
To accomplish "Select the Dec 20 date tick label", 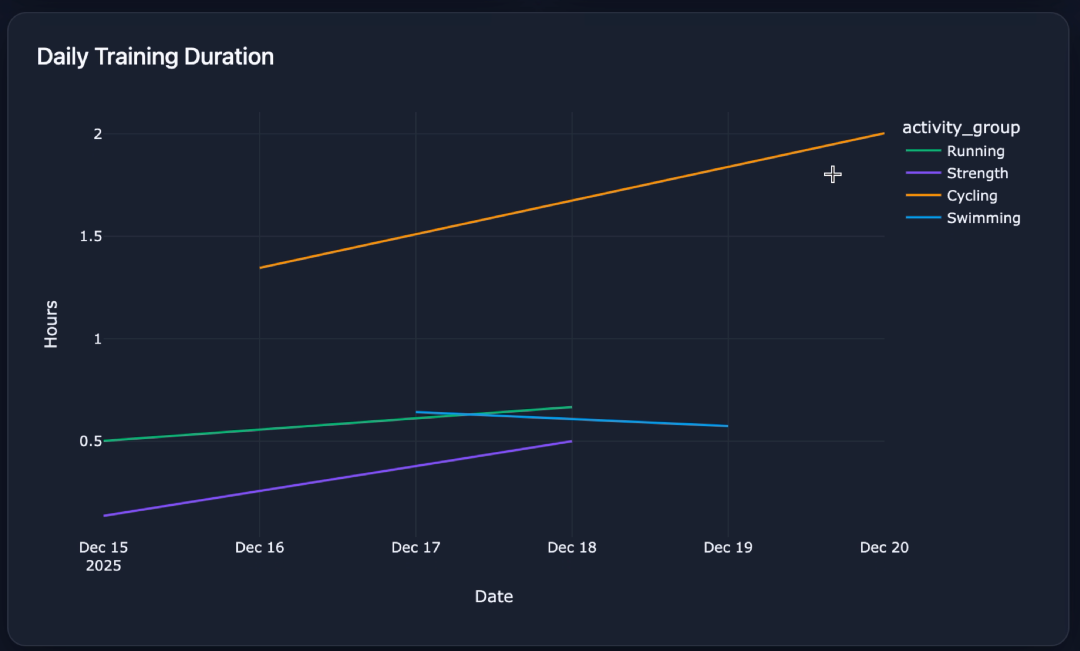I will click(x=884, y=548).
